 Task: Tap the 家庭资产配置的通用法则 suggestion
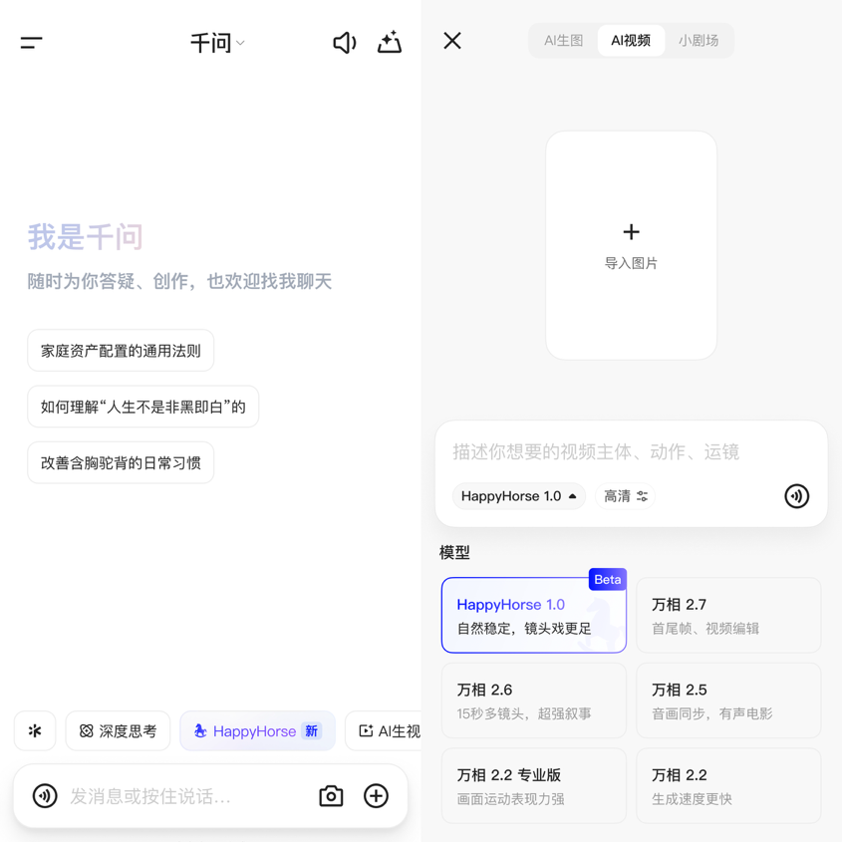coord(121,351)
